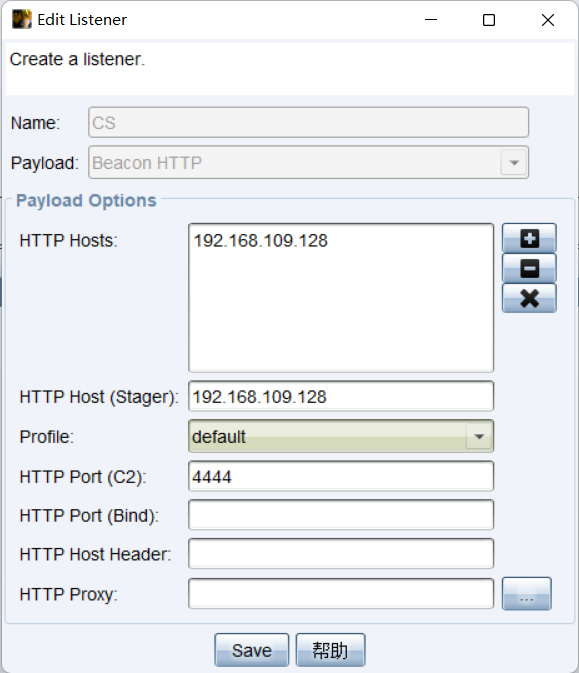Image resolution: width=579 pixels, height=673 pixels.
Task: Add a new HTTP host with plus icon
Action: pos(529,238)
